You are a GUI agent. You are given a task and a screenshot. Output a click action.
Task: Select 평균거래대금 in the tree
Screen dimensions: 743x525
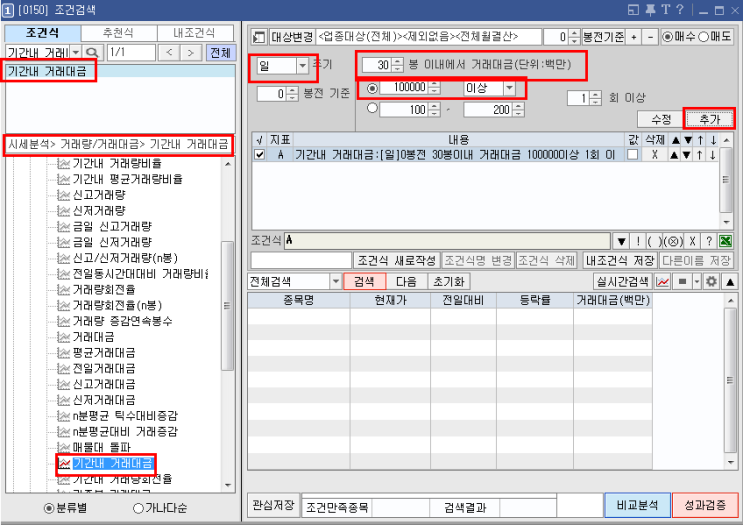point(104,353)
